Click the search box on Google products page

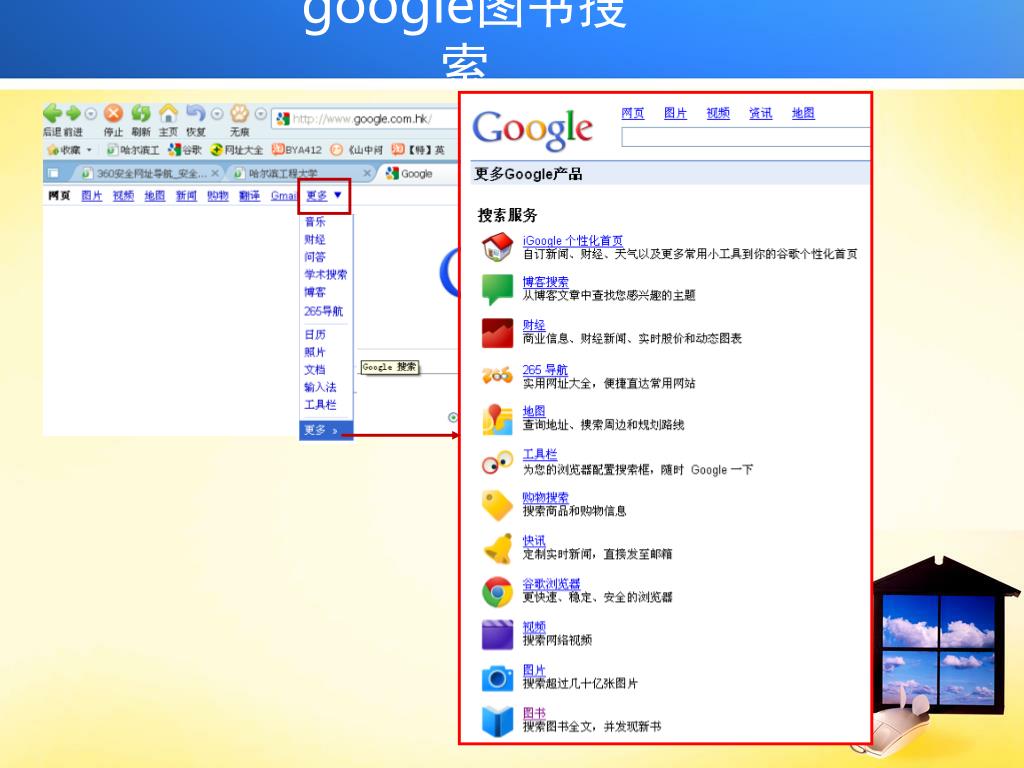click(746, 137)
